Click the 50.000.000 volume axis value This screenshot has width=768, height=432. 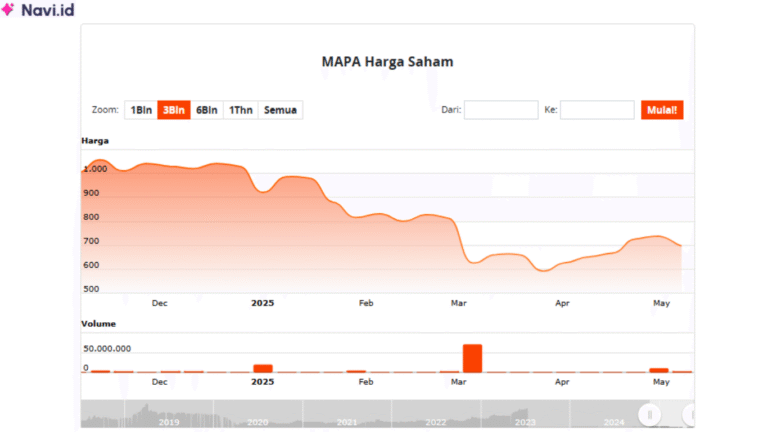point(107,349)
